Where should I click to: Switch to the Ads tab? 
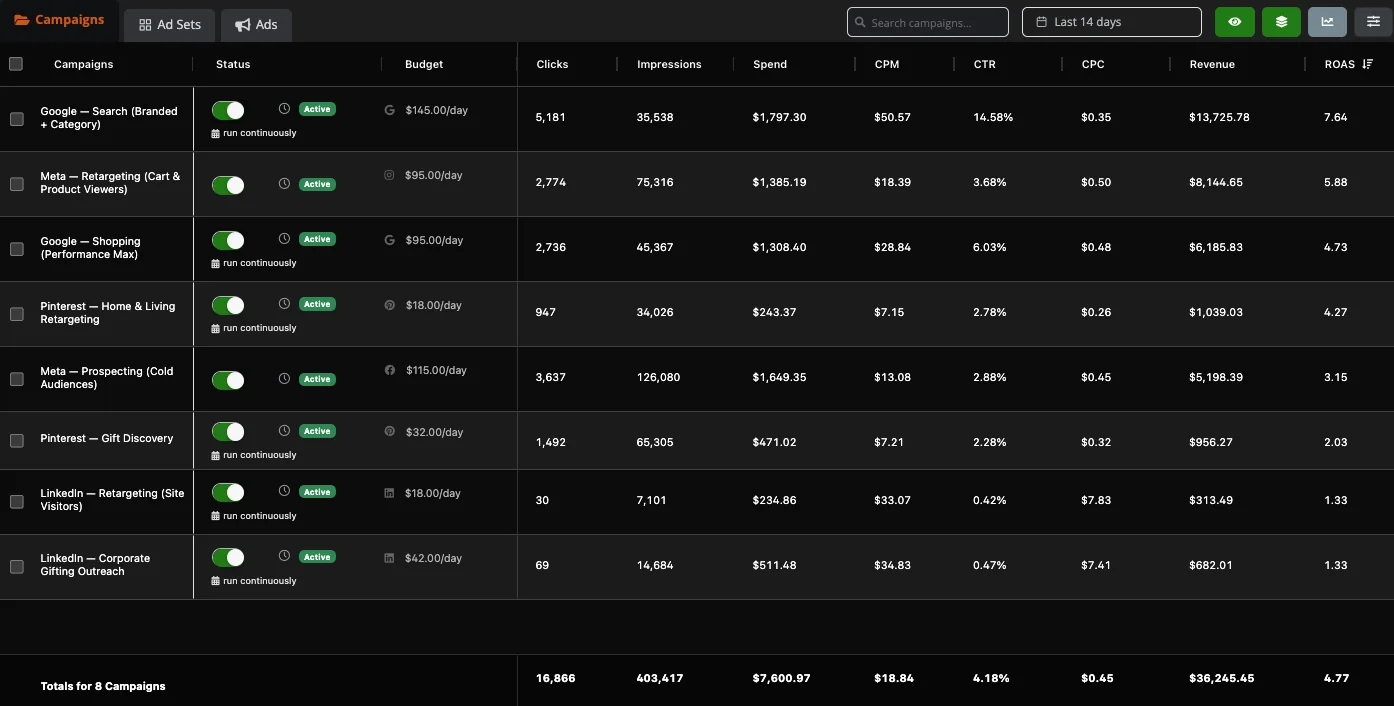pos(256,24)
